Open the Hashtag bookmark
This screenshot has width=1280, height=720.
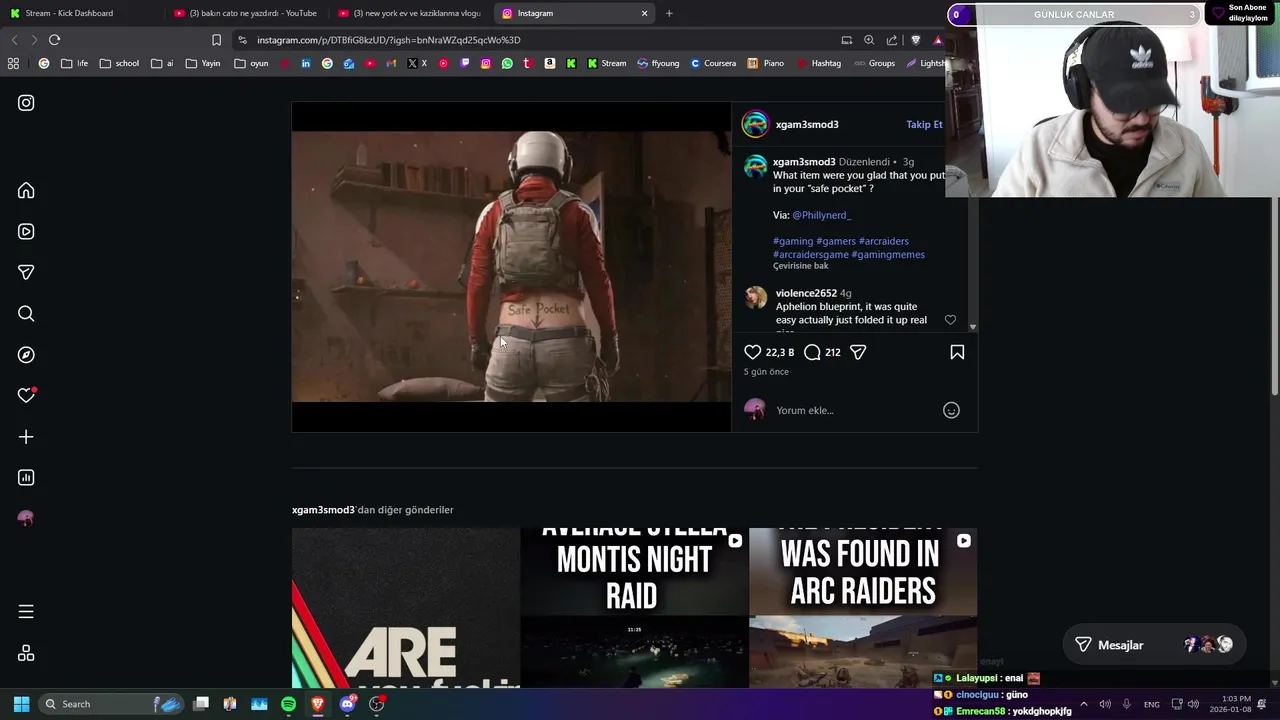[x=819, y=63]
